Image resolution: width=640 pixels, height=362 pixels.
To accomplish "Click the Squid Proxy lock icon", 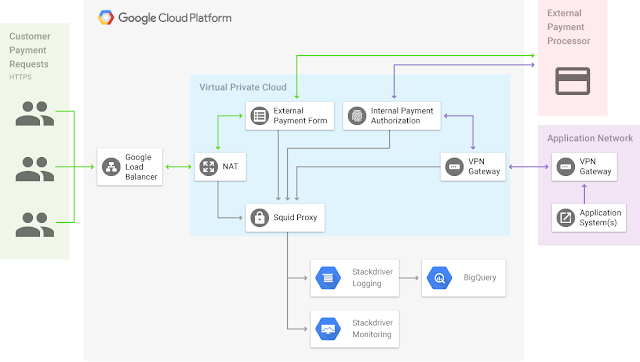I will click(260, 218).
